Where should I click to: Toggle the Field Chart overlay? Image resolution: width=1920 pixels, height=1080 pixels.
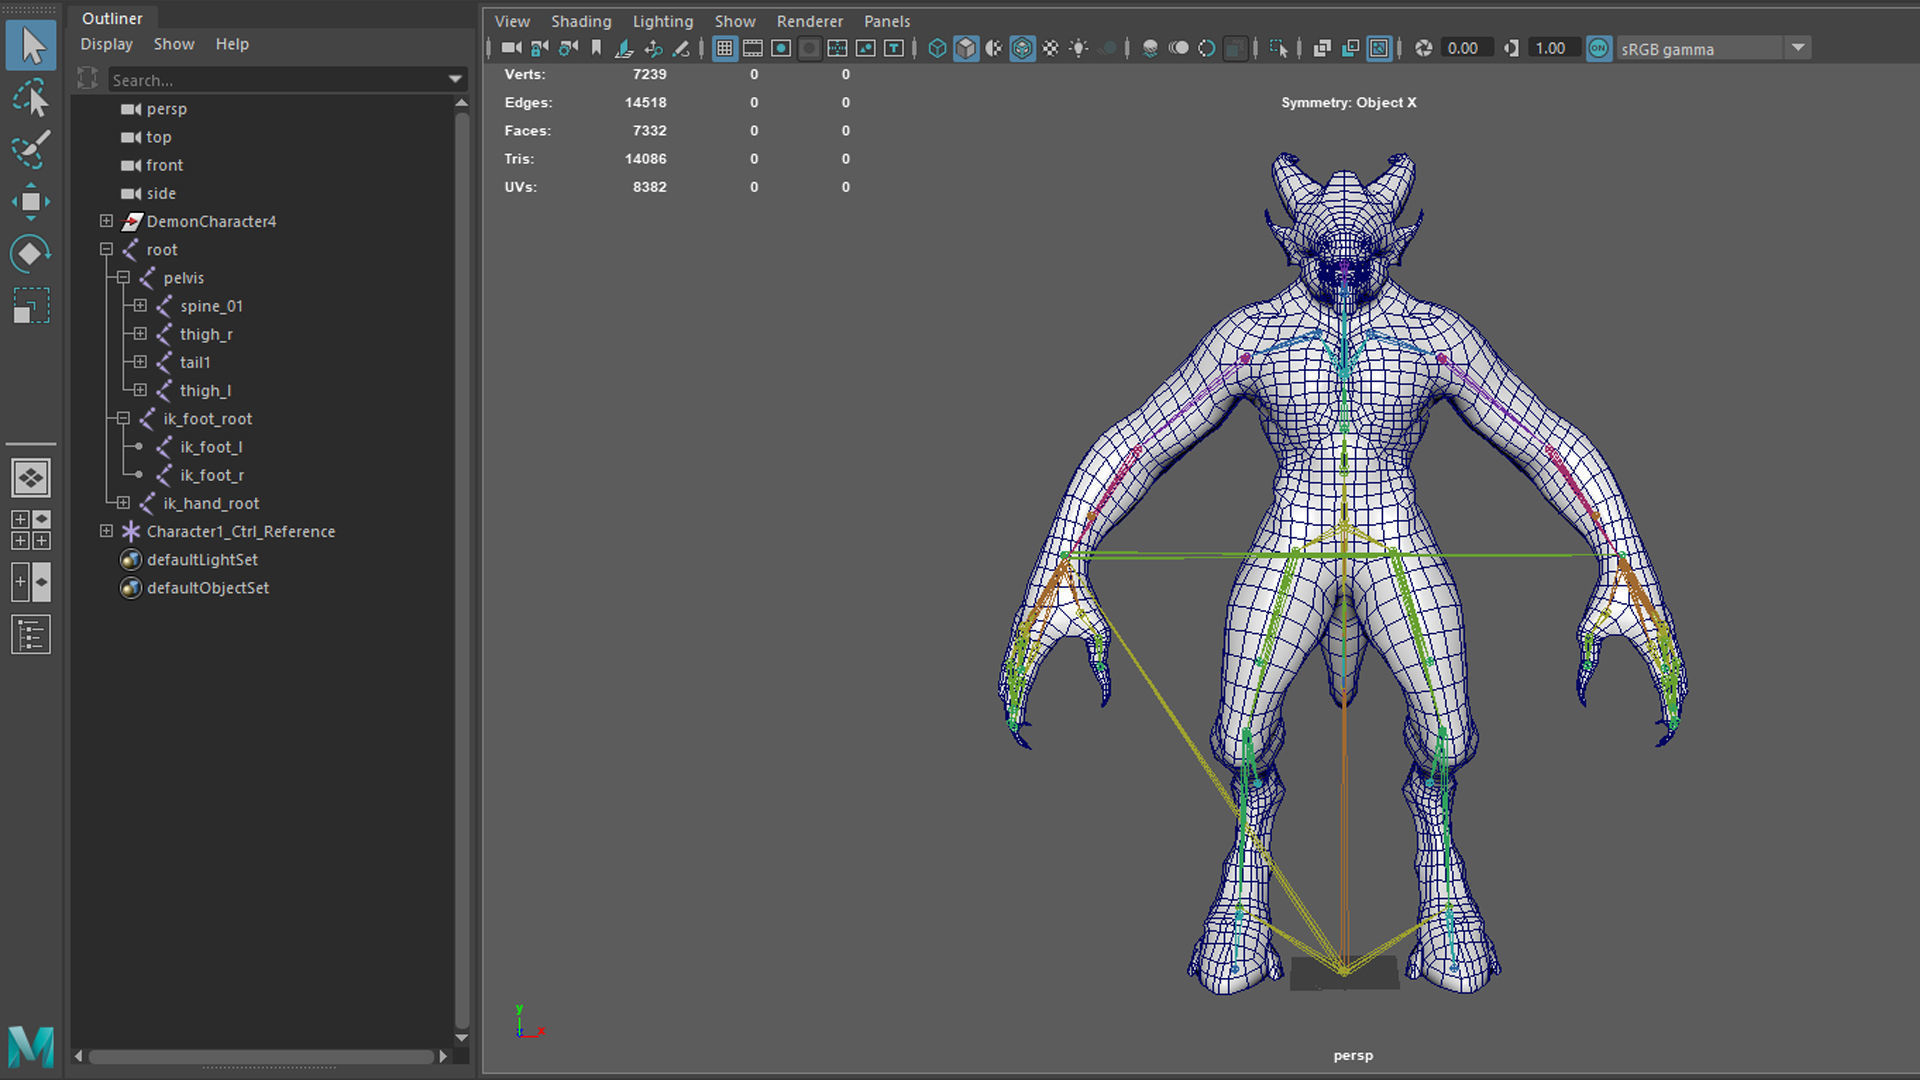[838, 48]
